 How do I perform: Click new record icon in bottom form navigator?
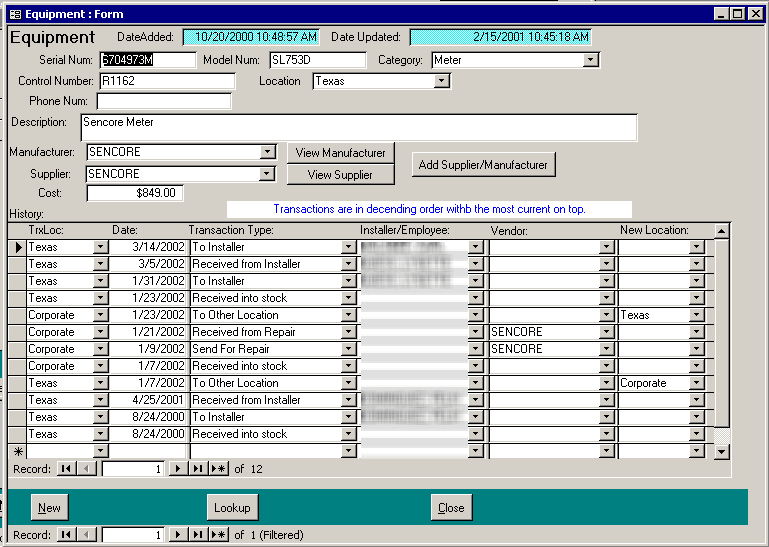[218, 535]
